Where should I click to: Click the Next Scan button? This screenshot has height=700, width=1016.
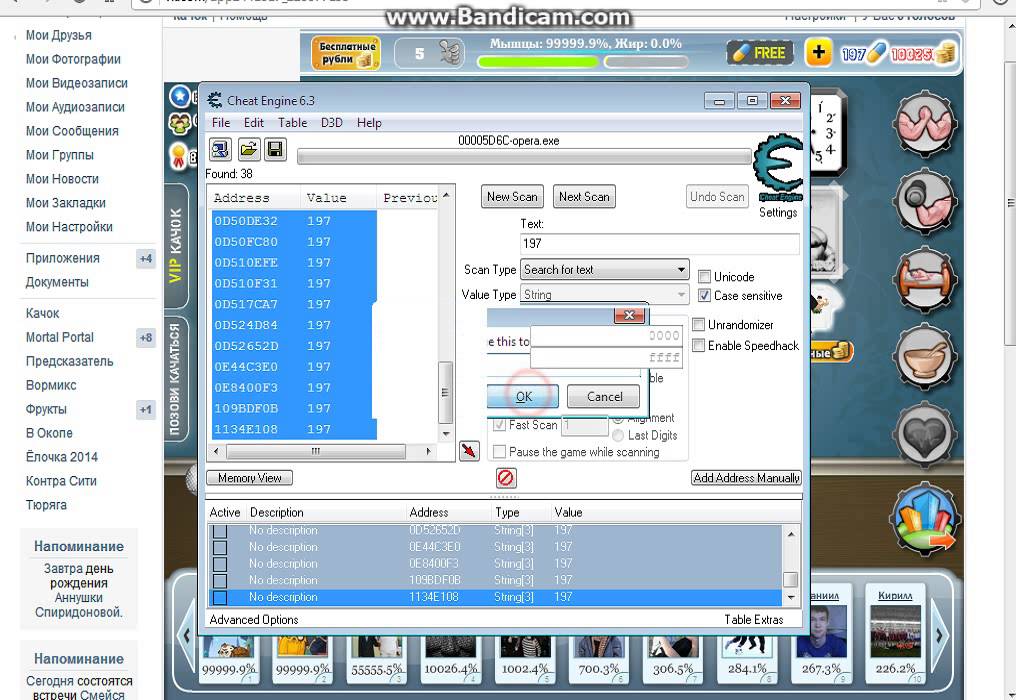click(584, 196)
